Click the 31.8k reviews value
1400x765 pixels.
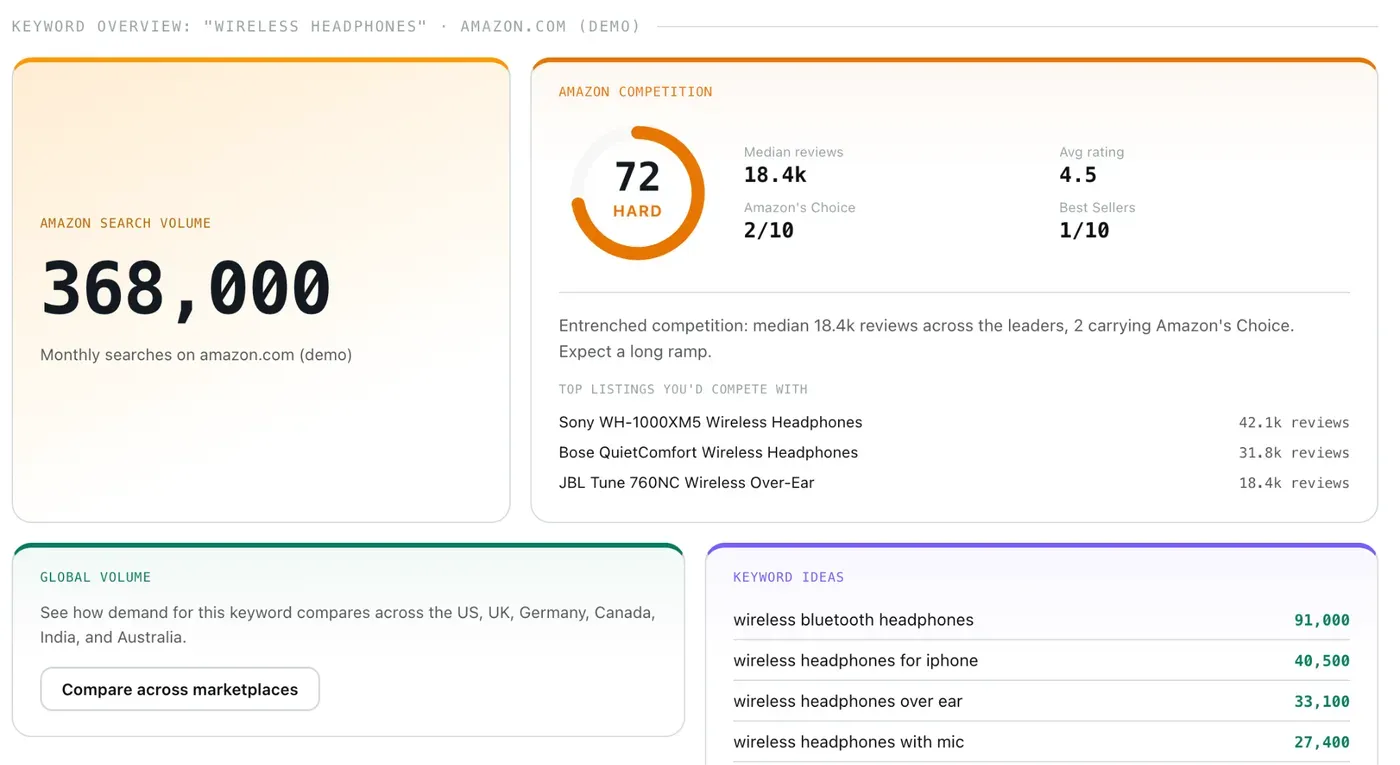(1294, 452)
